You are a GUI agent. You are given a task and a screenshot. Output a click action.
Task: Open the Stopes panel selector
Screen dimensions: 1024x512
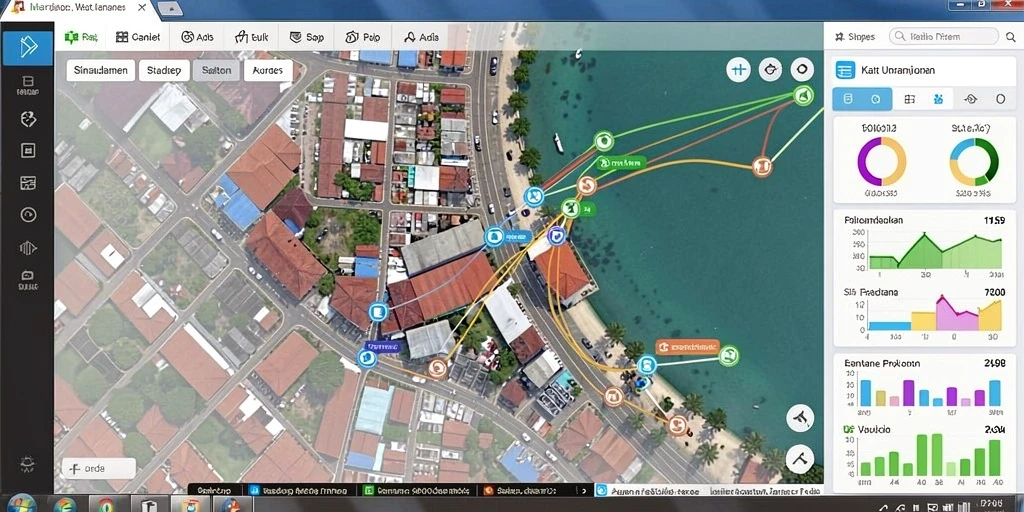[x=854, y=37]
